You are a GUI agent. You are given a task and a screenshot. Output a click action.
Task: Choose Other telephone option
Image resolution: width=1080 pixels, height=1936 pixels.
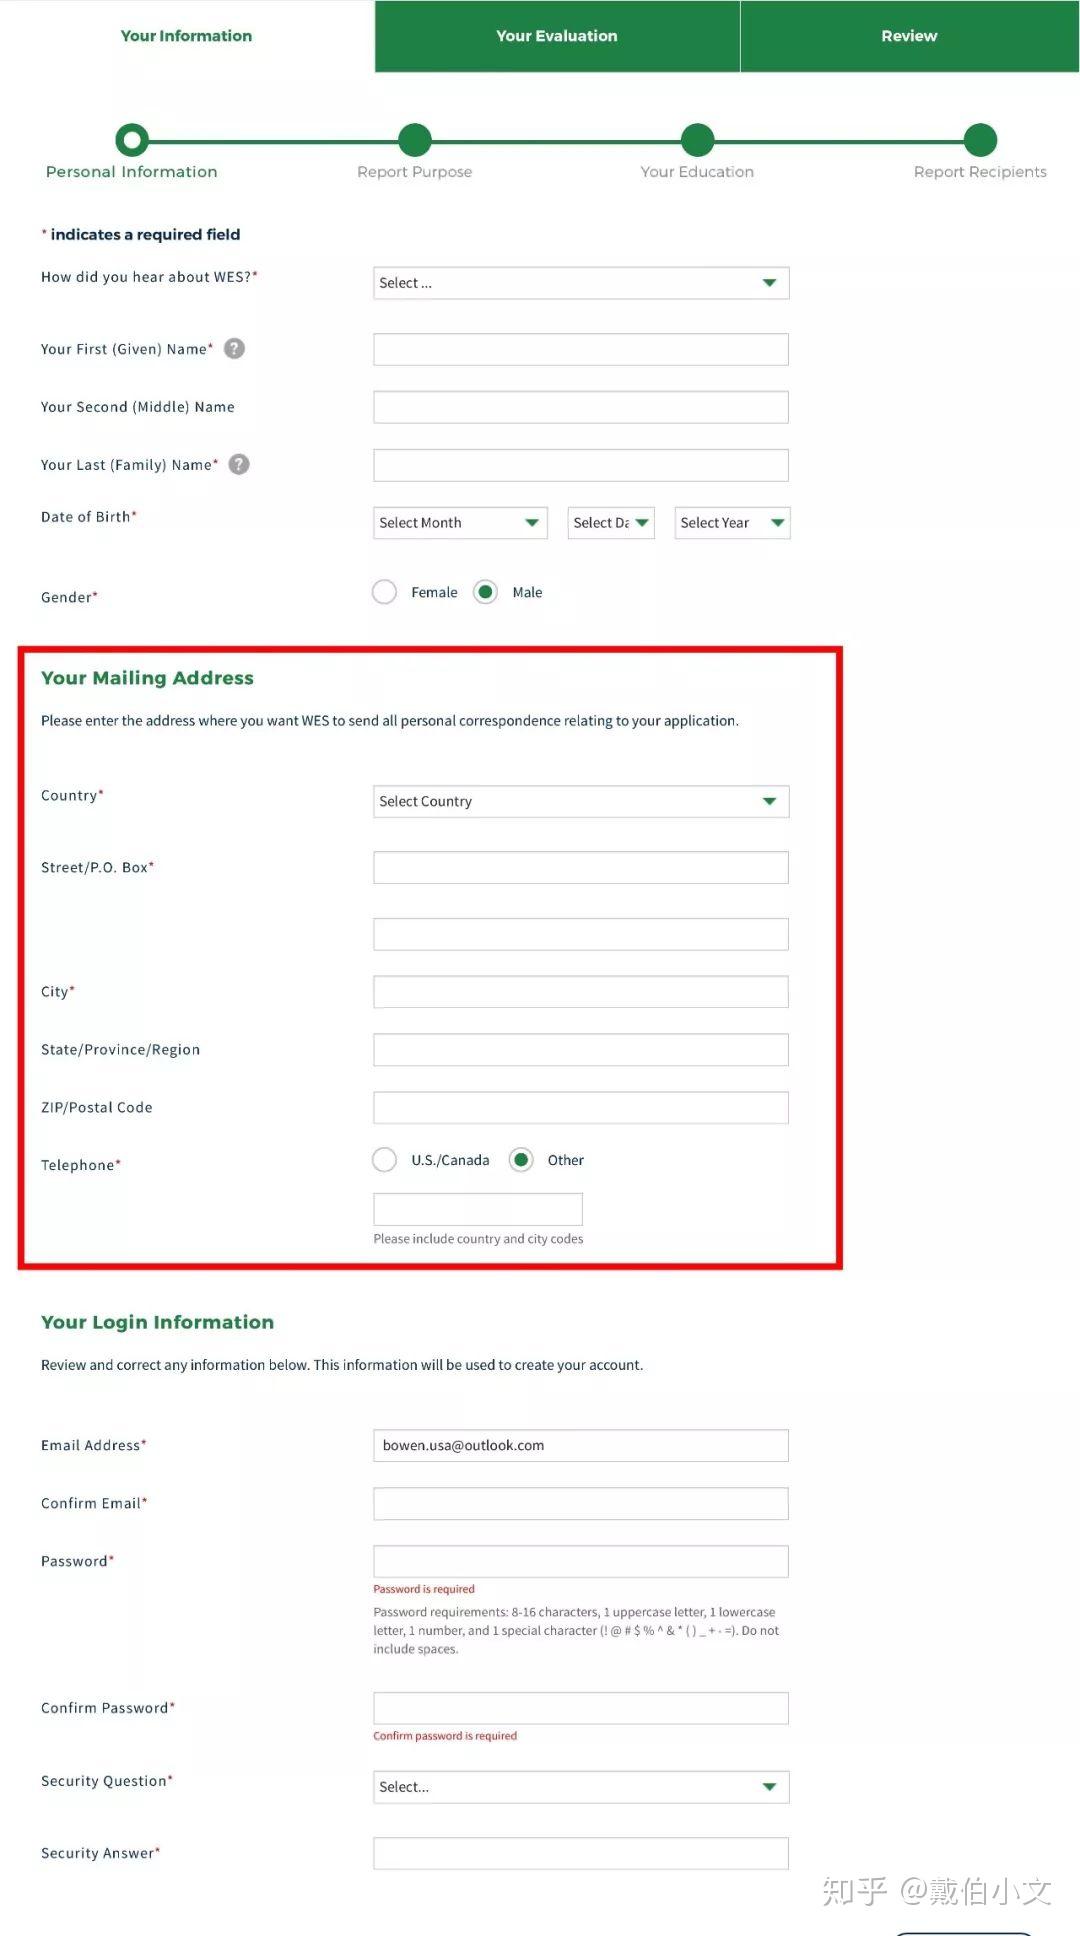[x=521, y=1160]
